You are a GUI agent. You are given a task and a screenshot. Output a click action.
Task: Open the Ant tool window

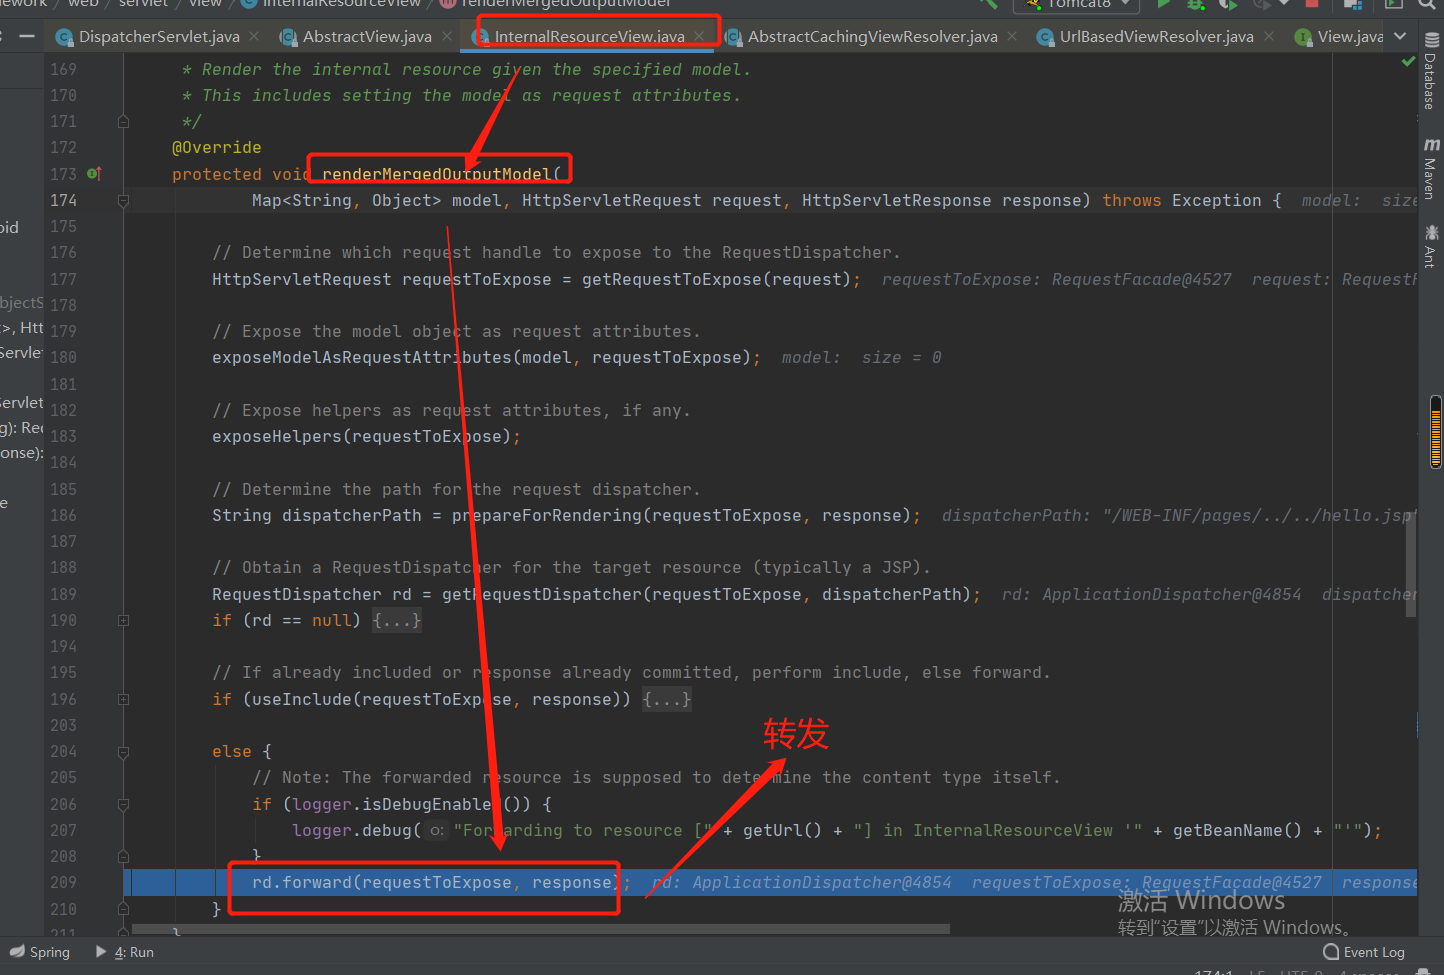[x=1430, y=246]
